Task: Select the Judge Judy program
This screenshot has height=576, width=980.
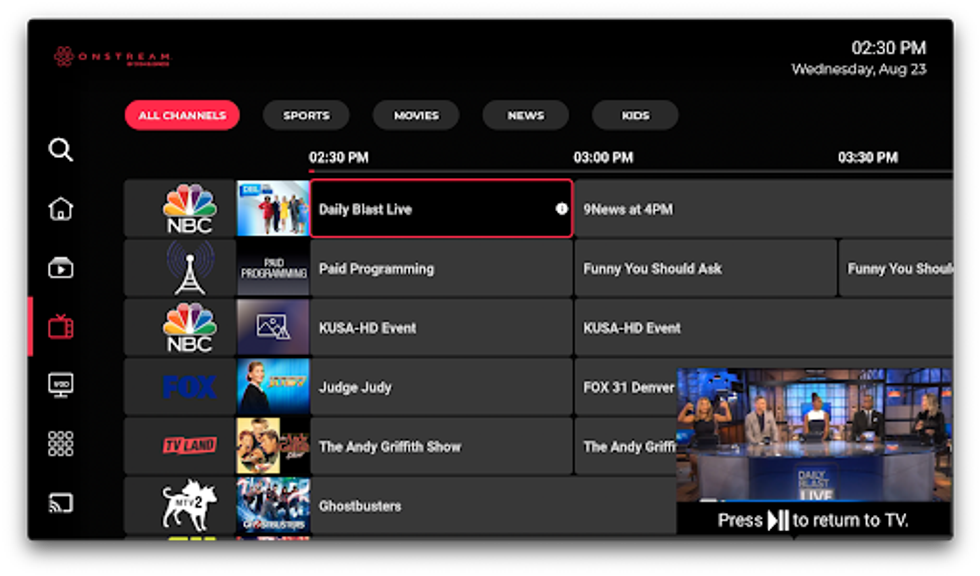Action: pos(440,387)
